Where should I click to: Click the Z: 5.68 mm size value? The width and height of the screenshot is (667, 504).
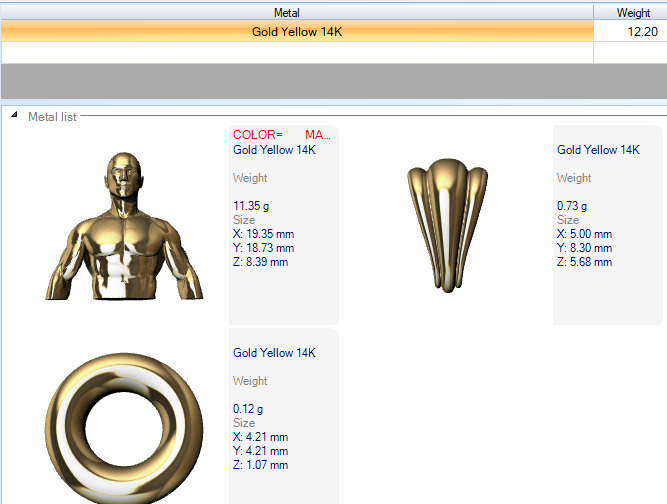click(x=584, y=262)
